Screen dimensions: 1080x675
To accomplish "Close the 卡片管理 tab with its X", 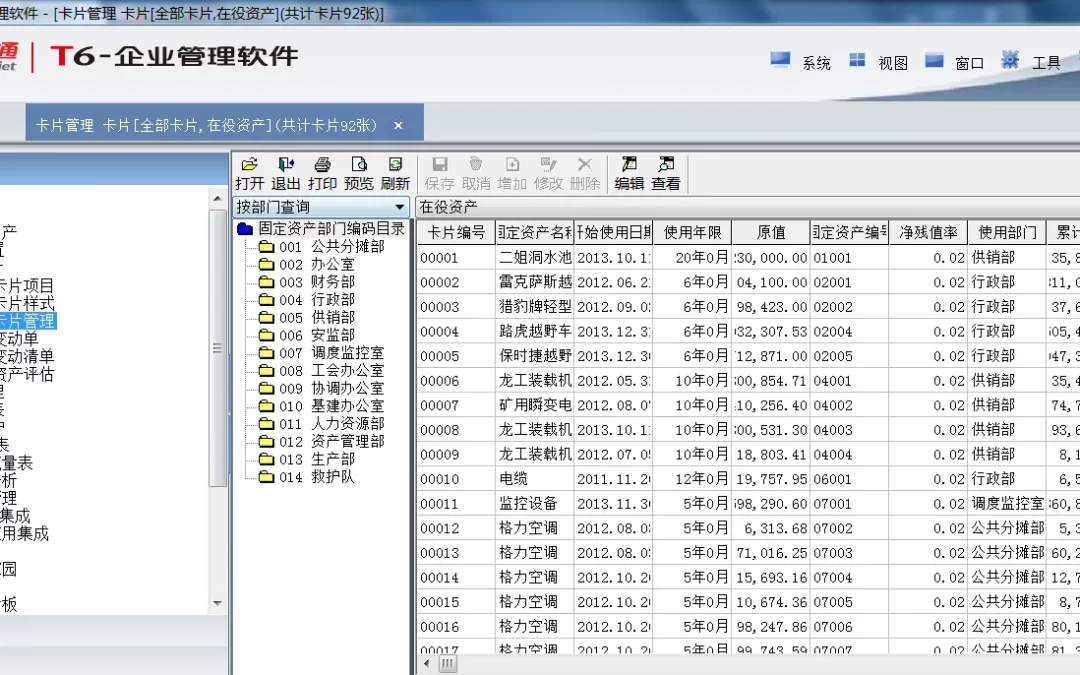I will pos(398,125).
